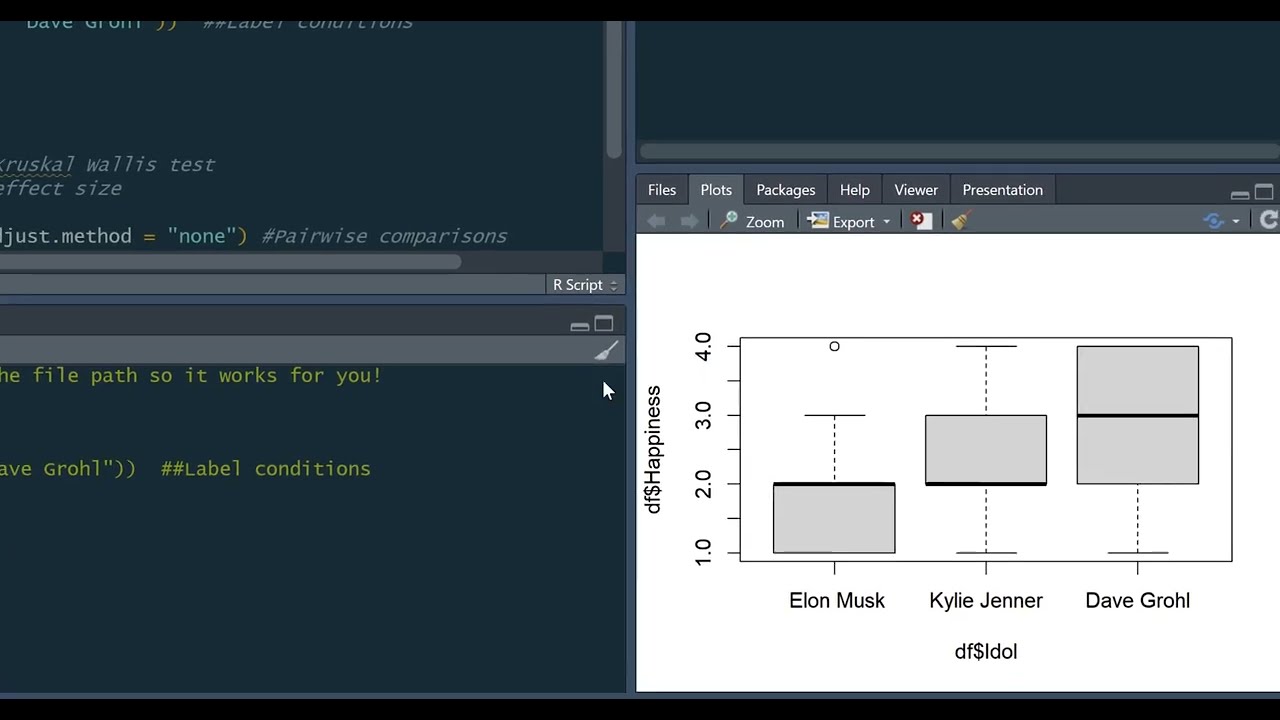Maximize the console pane
Image resolution: width=1280 pixels, height=720 pixels.
603,324
